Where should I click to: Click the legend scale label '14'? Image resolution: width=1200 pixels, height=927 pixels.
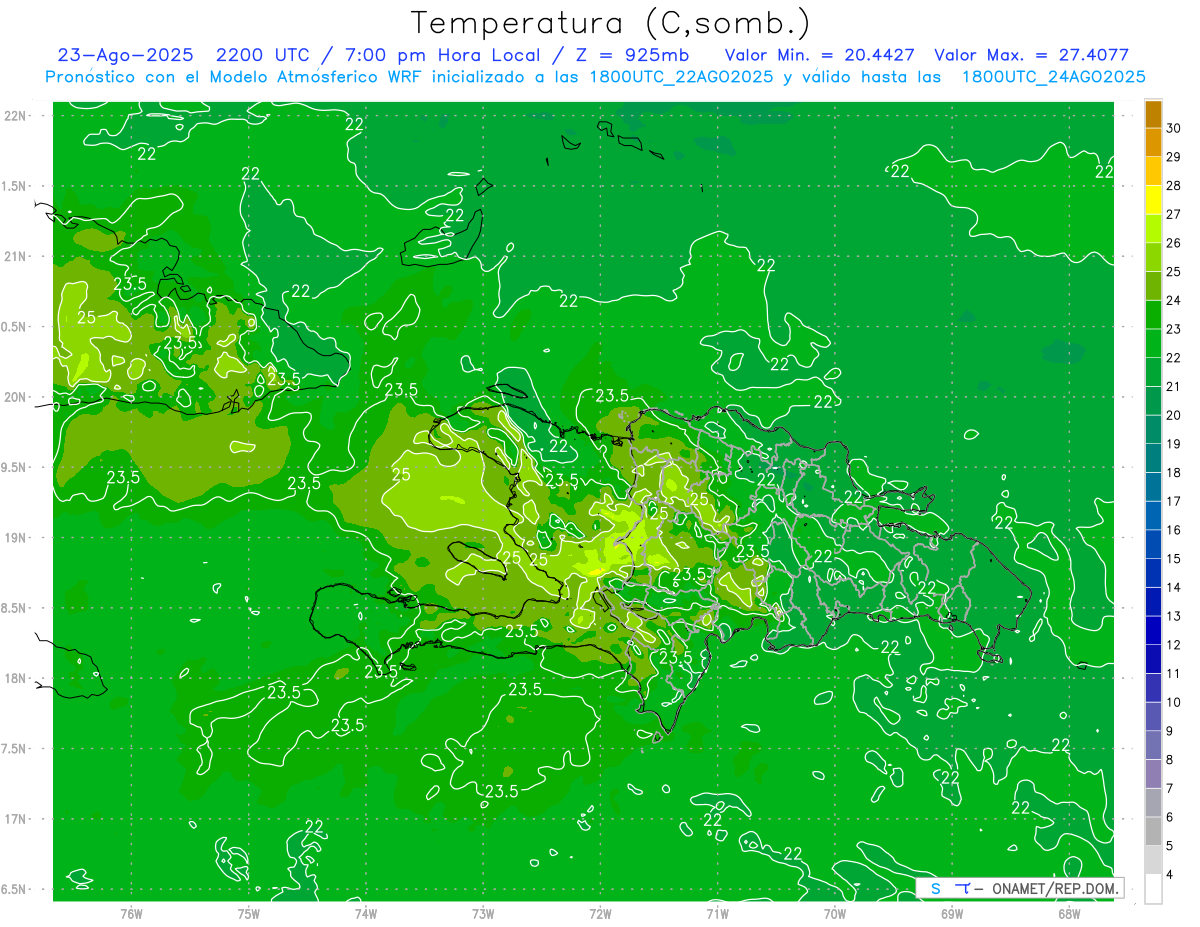(1174, 587)
